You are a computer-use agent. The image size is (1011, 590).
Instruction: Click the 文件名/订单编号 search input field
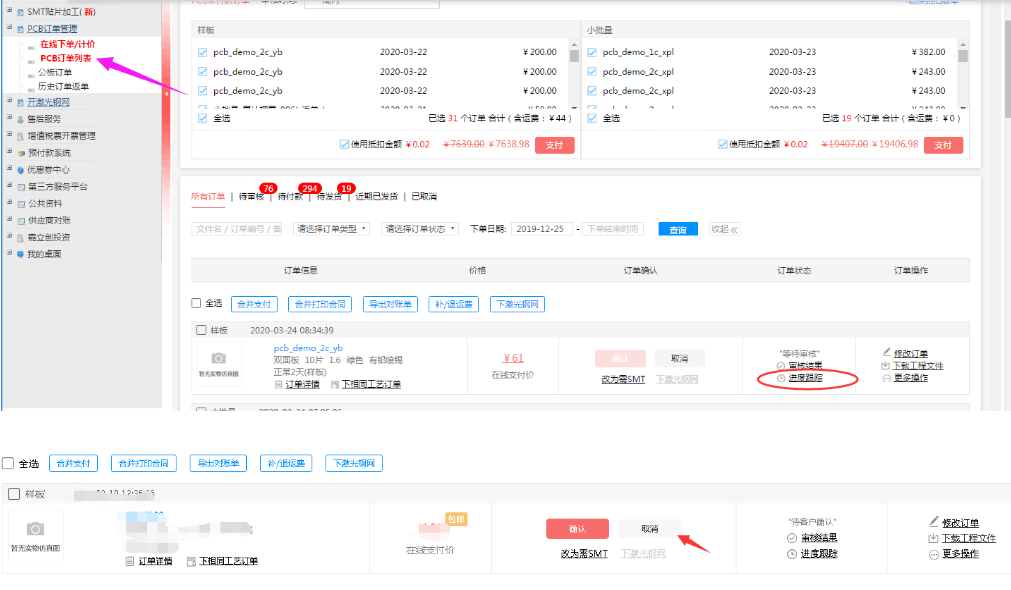[236, 229]
